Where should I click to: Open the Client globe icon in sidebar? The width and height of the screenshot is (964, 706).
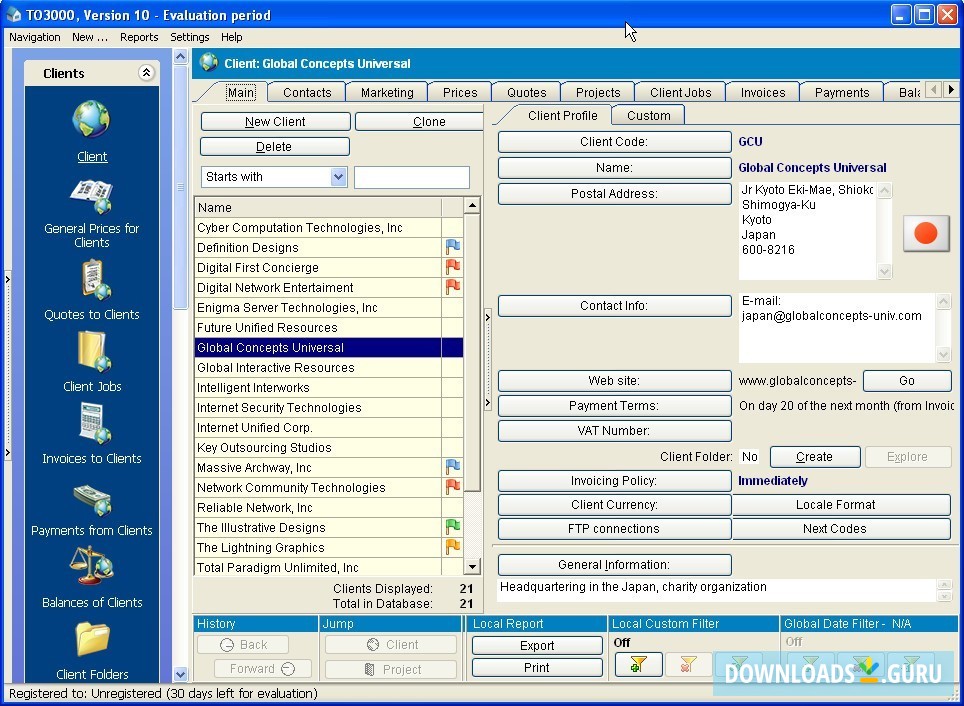point(91,121)
